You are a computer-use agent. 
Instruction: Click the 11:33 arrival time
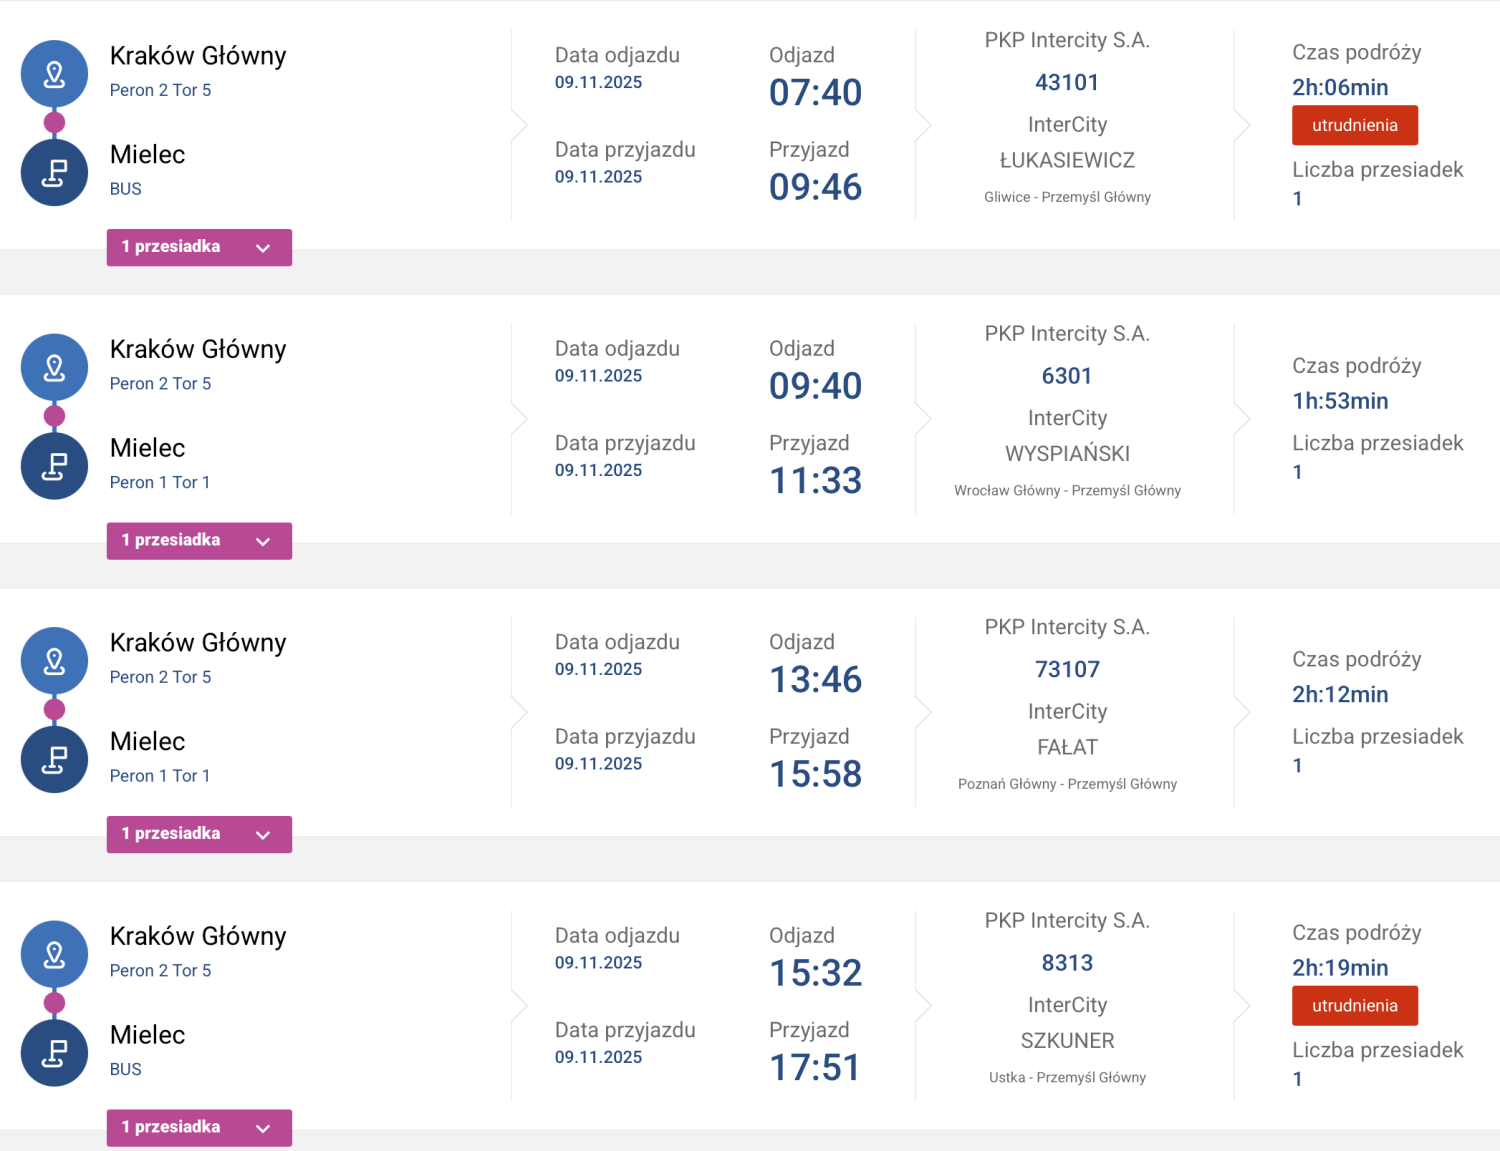(815, 481)
